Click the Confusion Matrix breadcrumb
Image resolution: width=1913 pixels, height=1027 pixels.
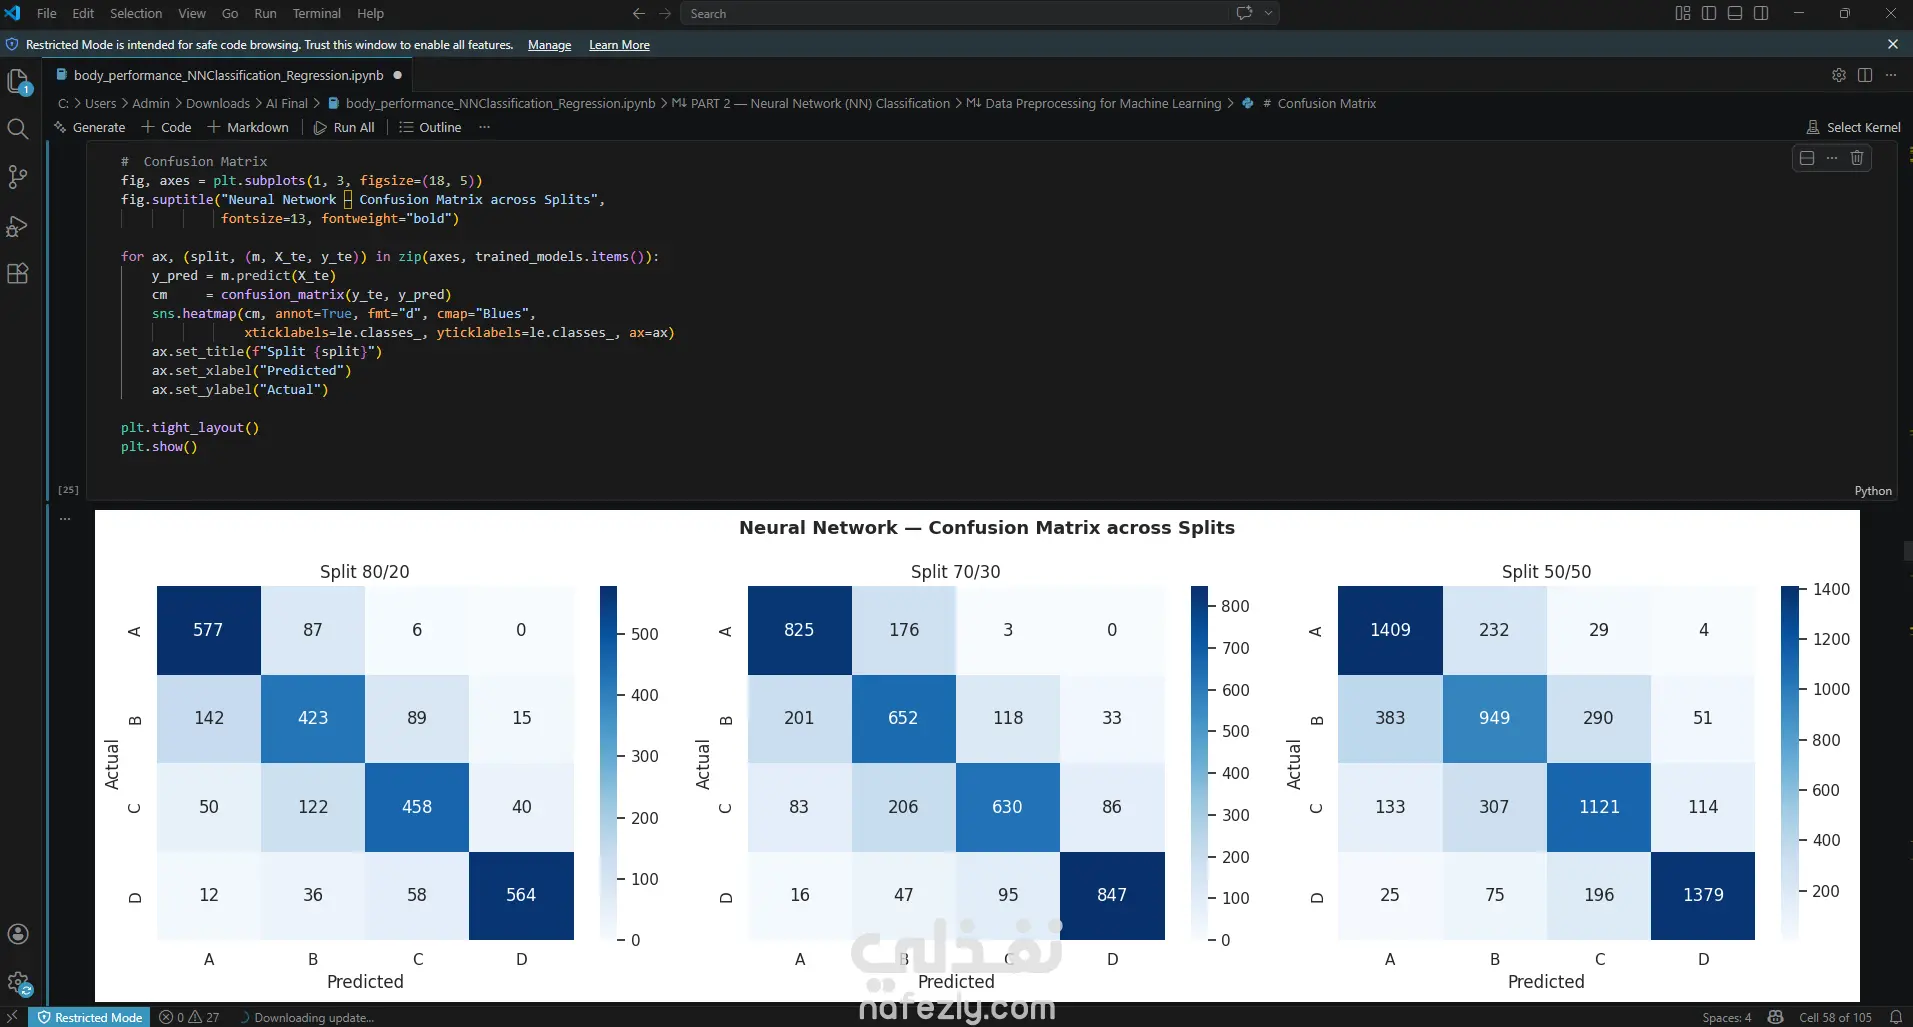1309,103
